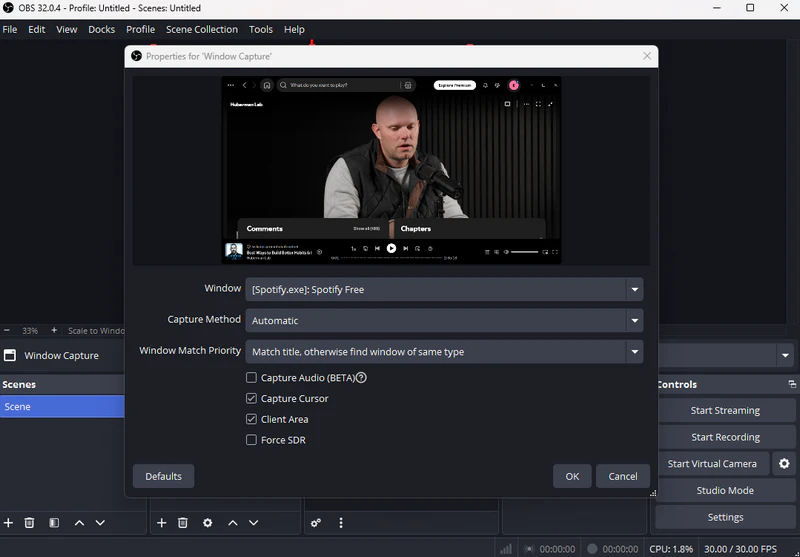Open source properties gear icon
The width and height of the screenshot is (800, 557).
point(208,523)
